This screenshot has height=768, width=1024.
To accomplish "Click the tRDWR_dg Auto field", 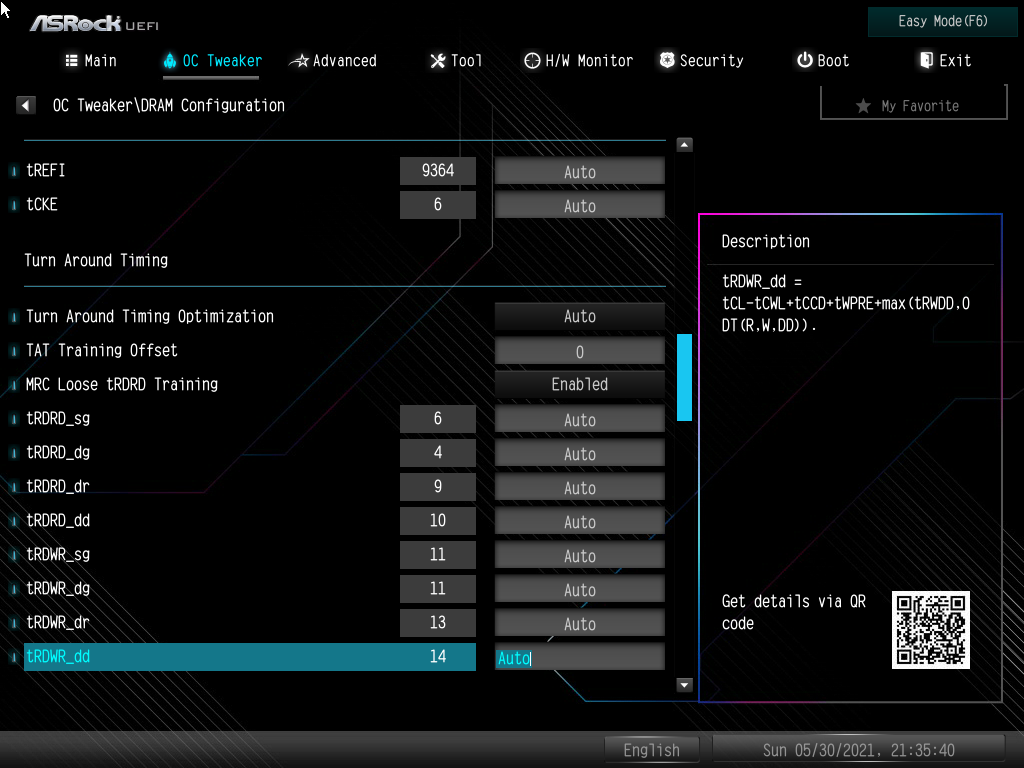I will [x=579, y=589].
